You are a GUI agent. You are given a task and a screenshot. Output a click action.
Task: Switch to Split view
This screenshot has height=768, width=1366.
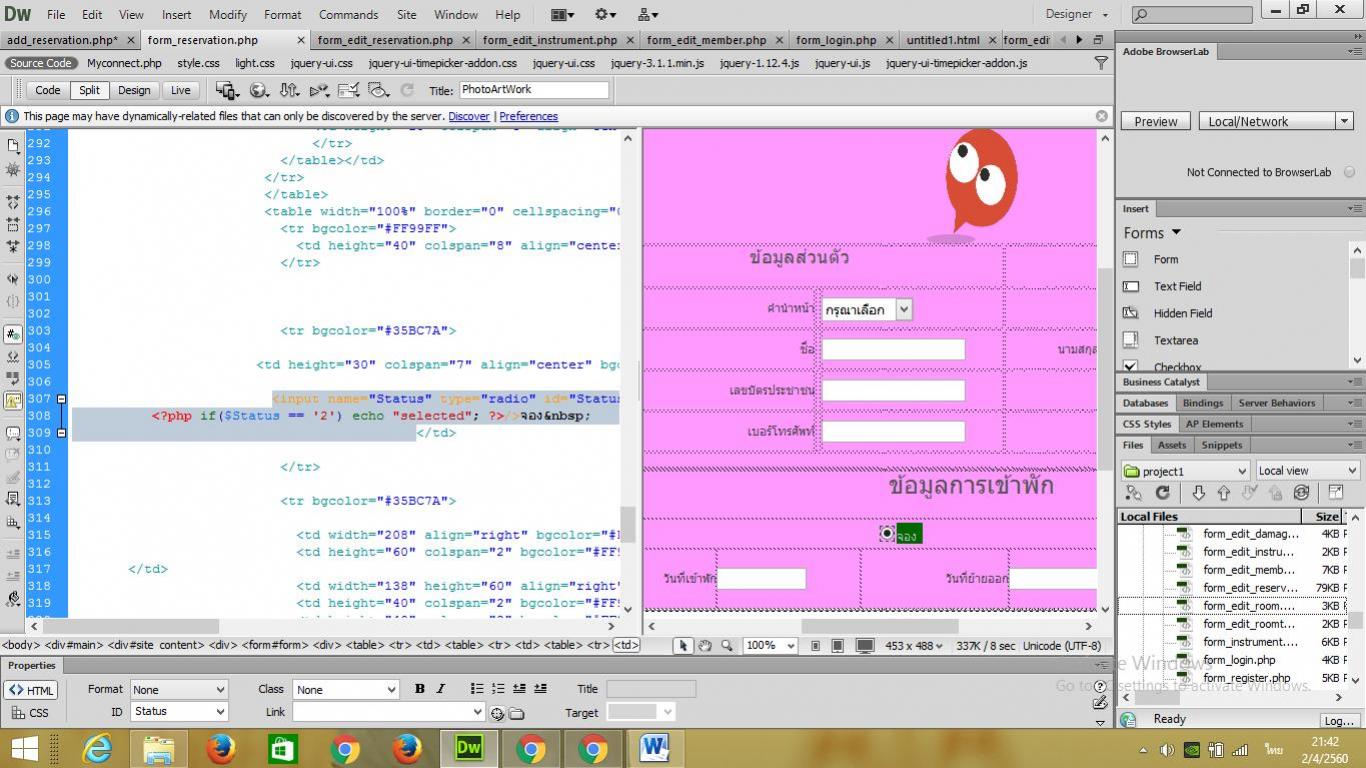(89, 90)
